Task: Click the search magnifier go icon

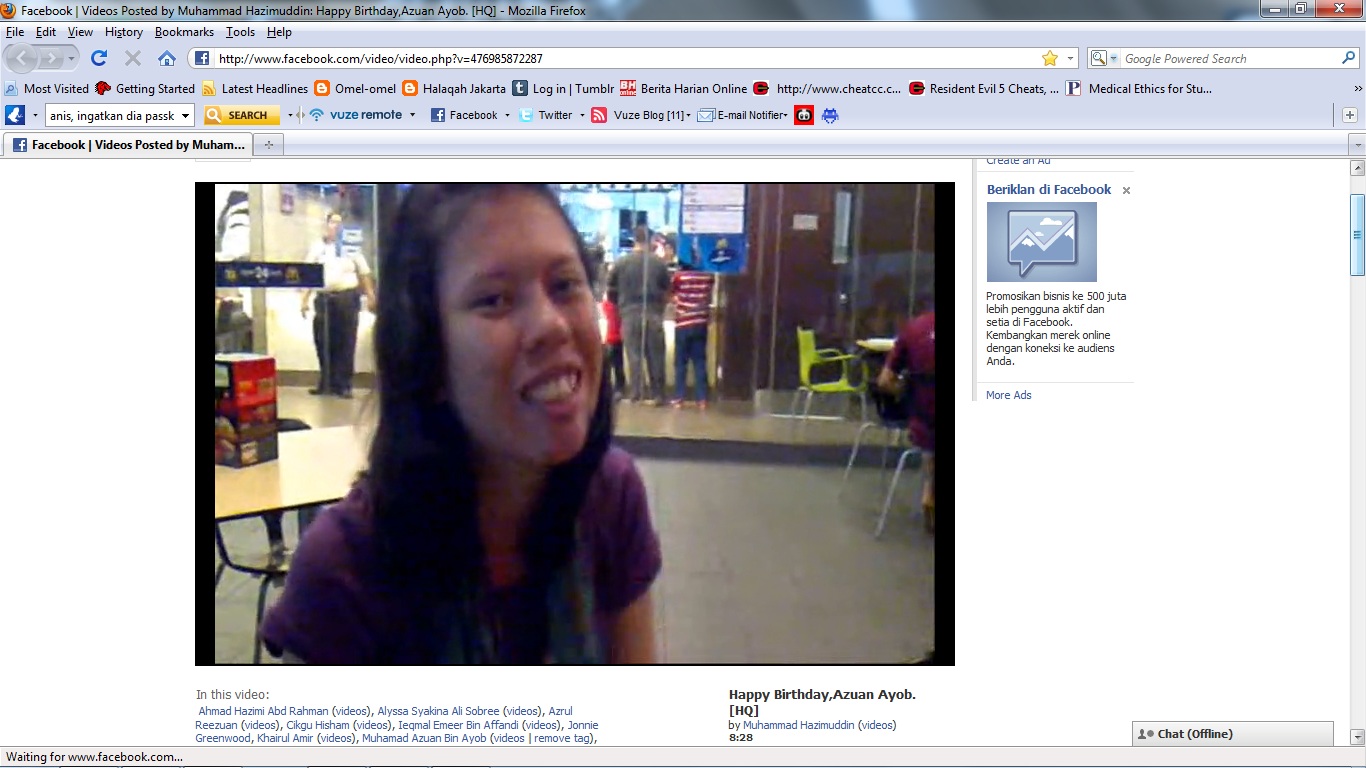Action: pos(1348,58)
